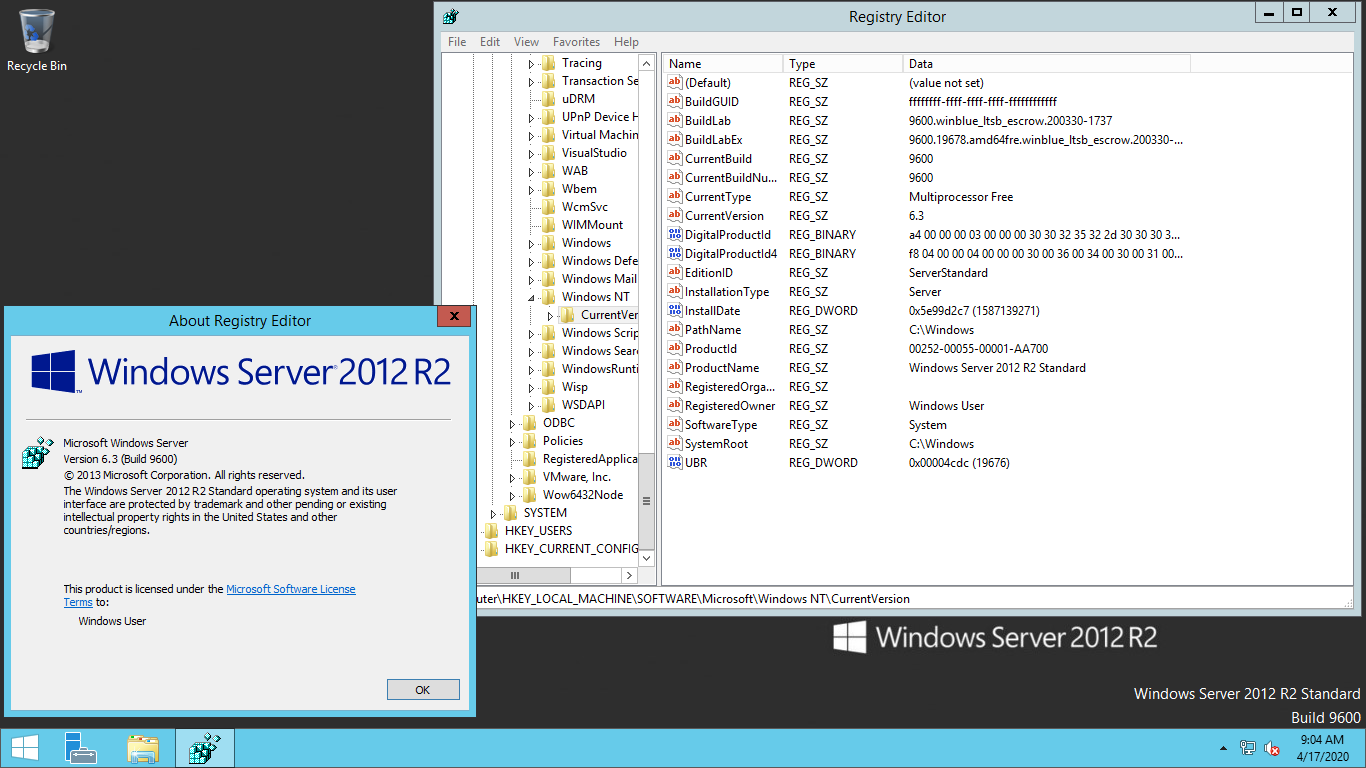Open Server Manager from the taskbar
This screenshot has height=768, width=1366.
click(81, 748)
